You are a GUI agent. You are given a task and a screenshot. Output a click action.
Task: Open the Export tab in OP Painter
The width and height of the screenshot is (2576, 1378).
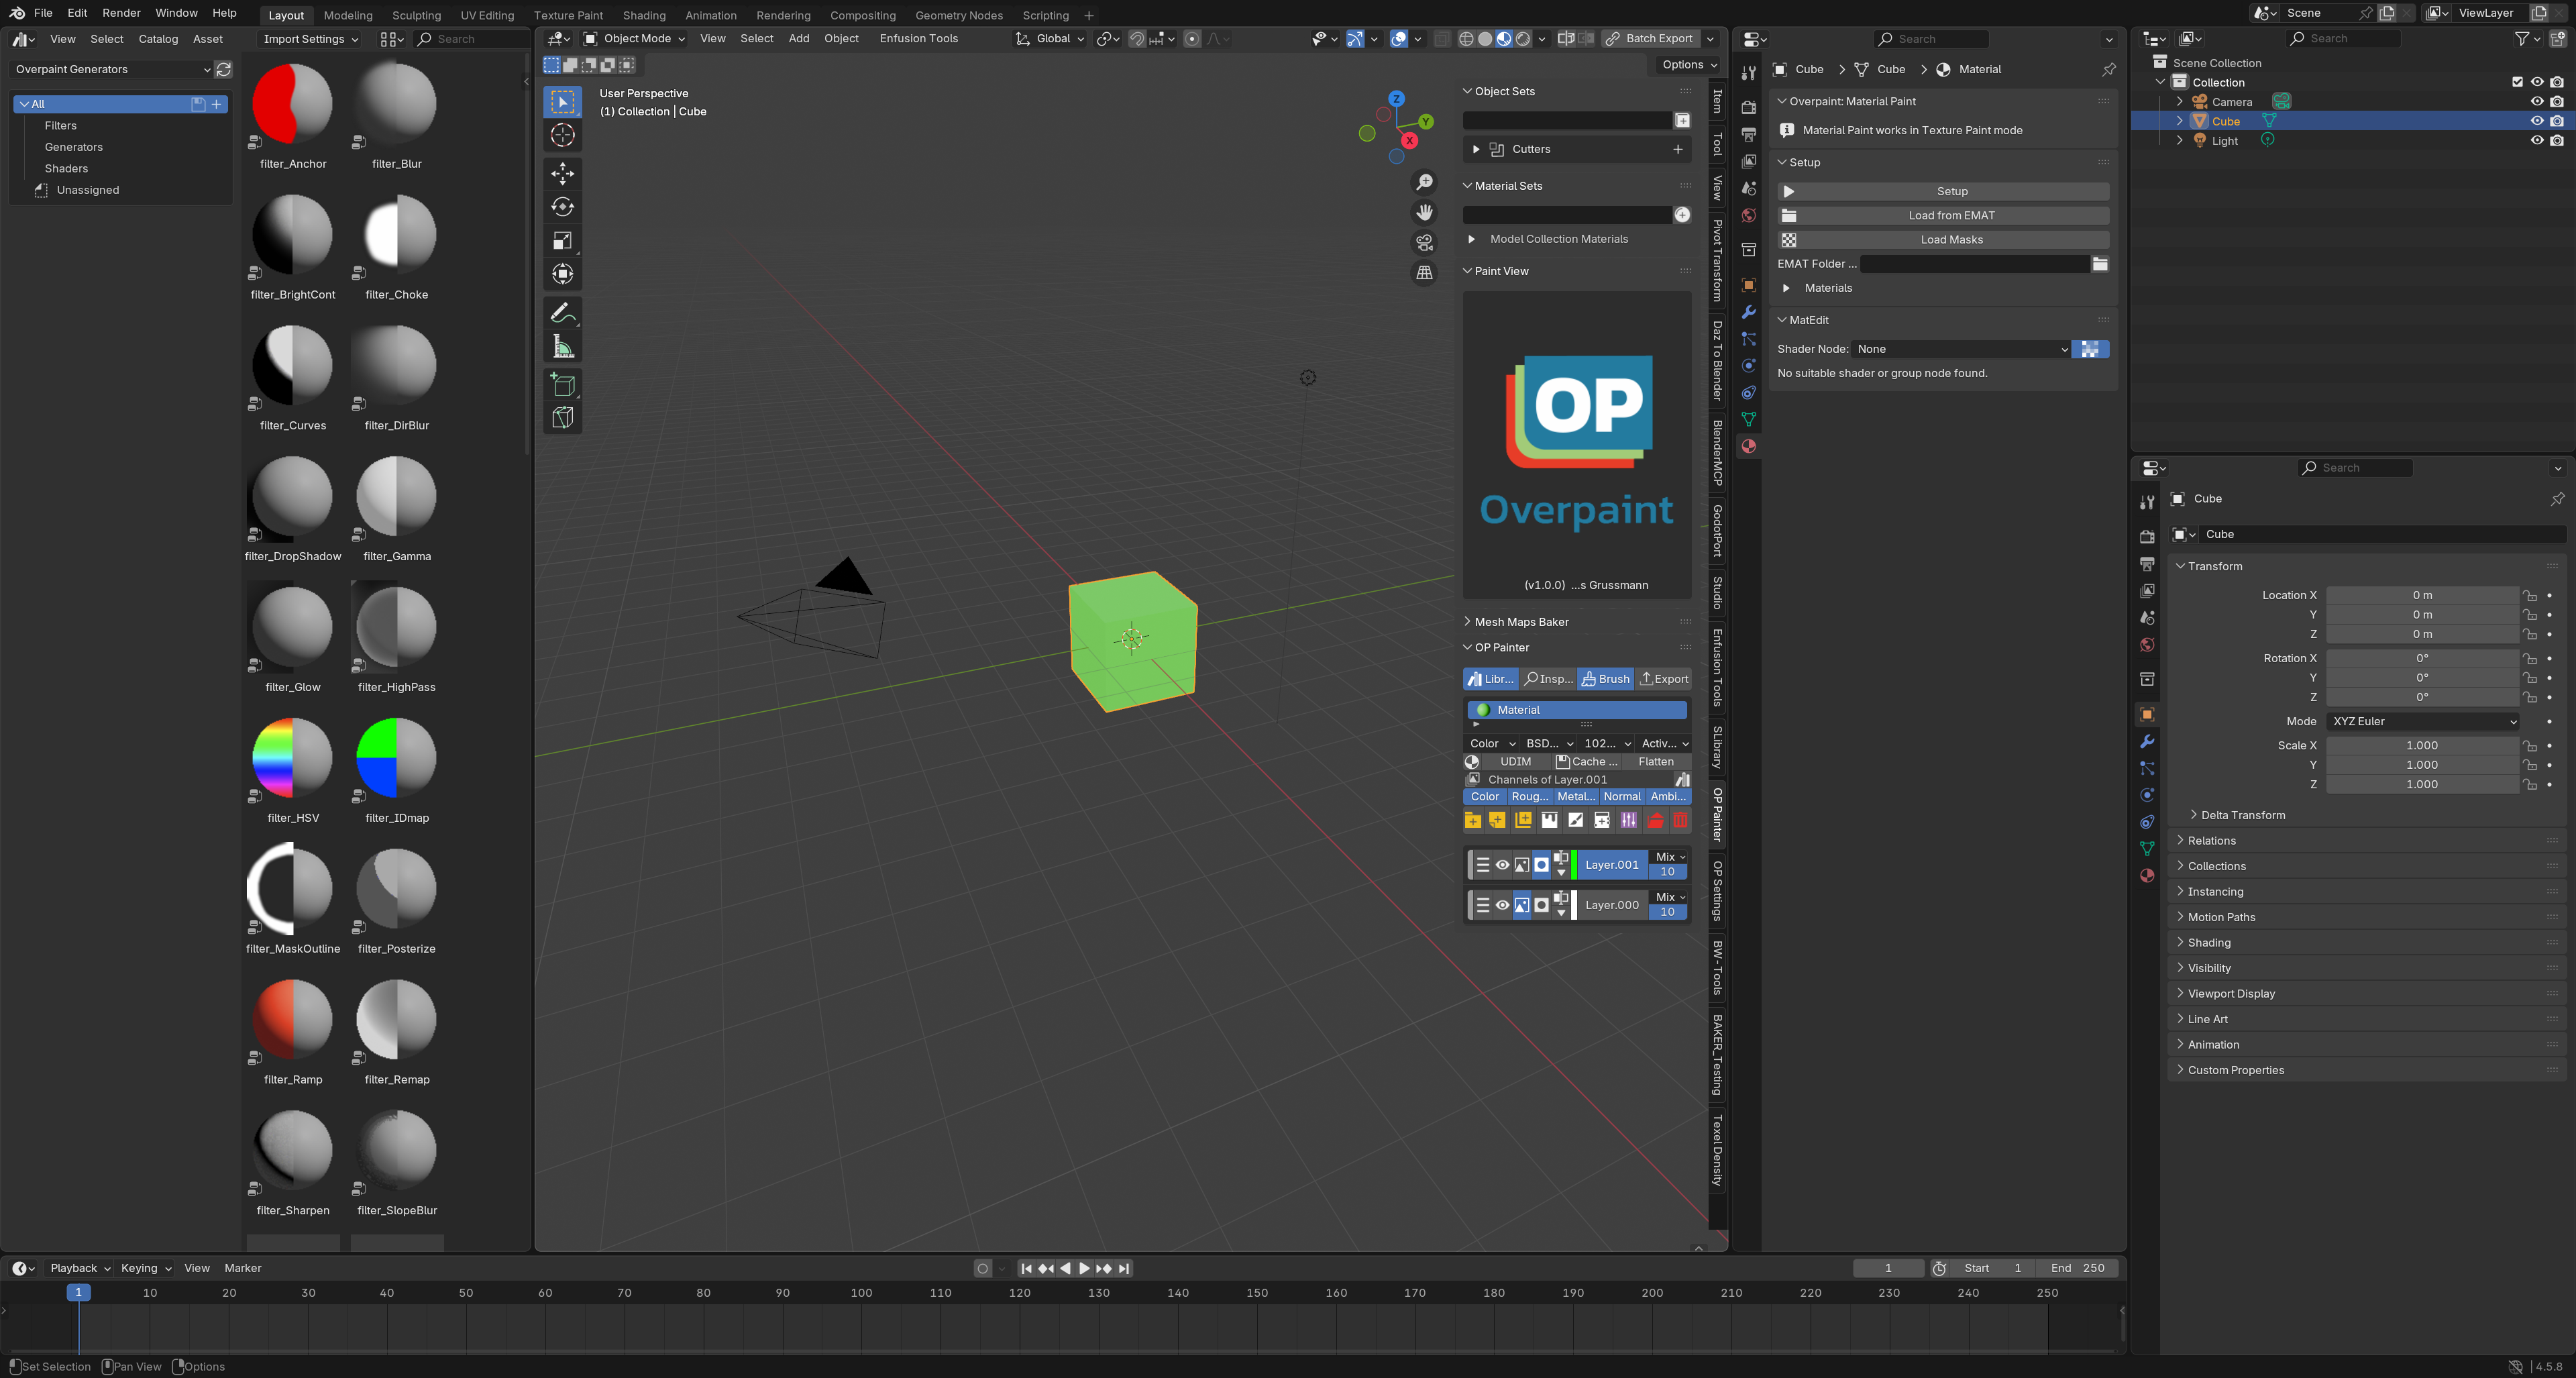click(x=1665, y=679)
